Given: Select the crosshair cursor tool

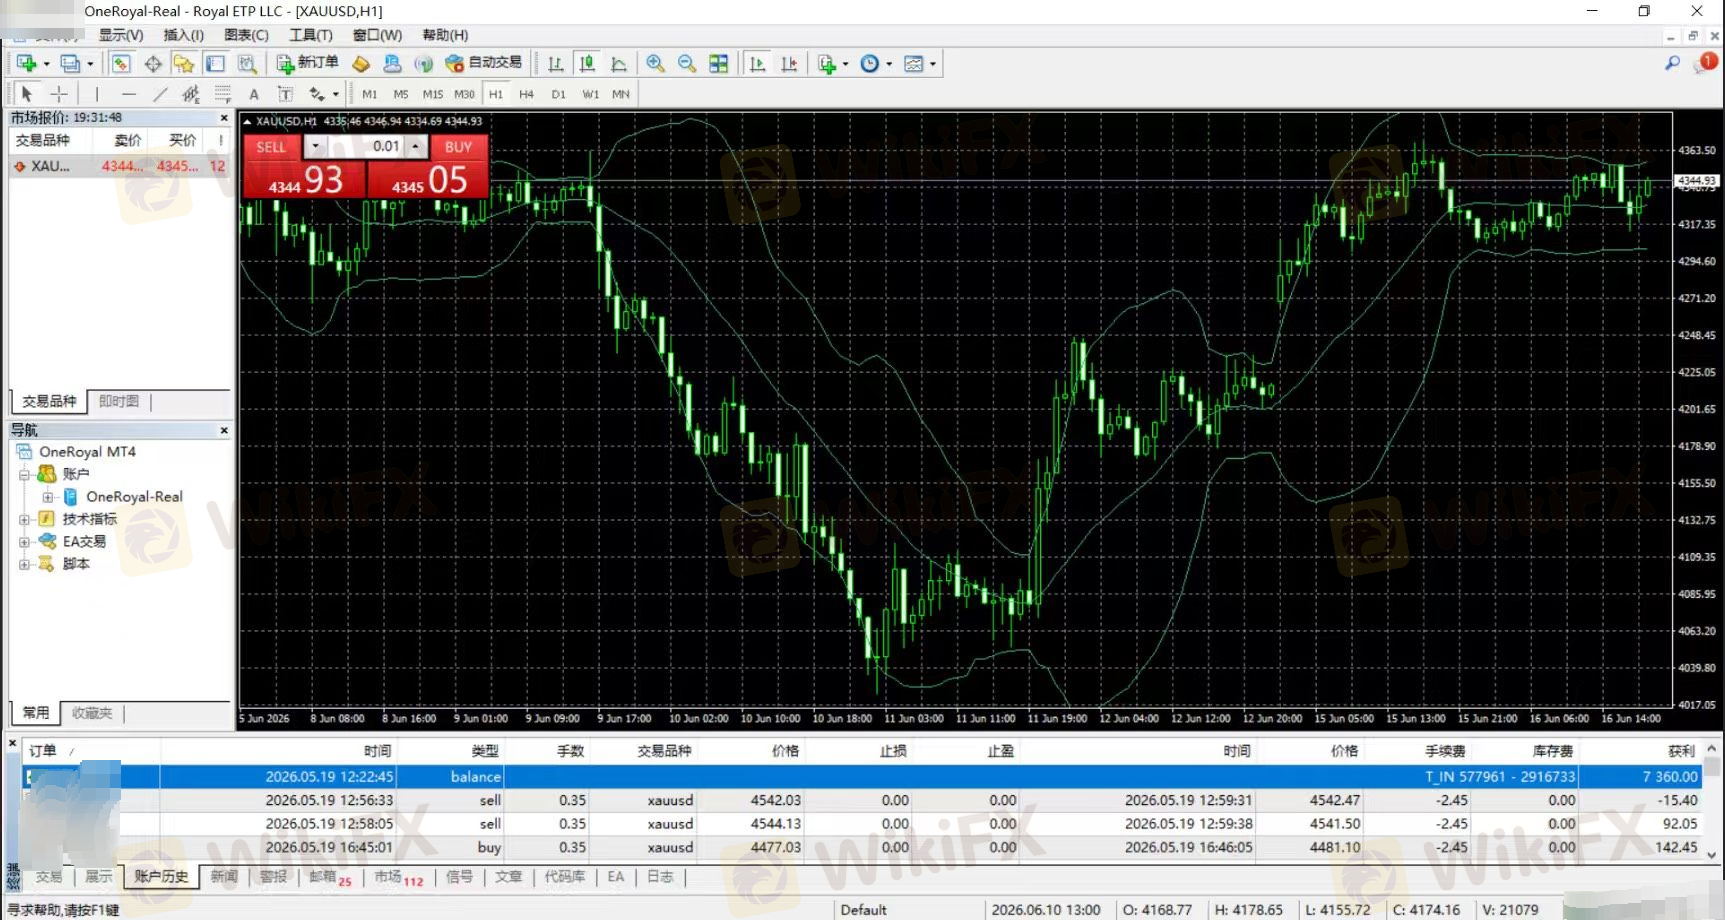Looking at the screenshot, I should (x=59, y=94).
